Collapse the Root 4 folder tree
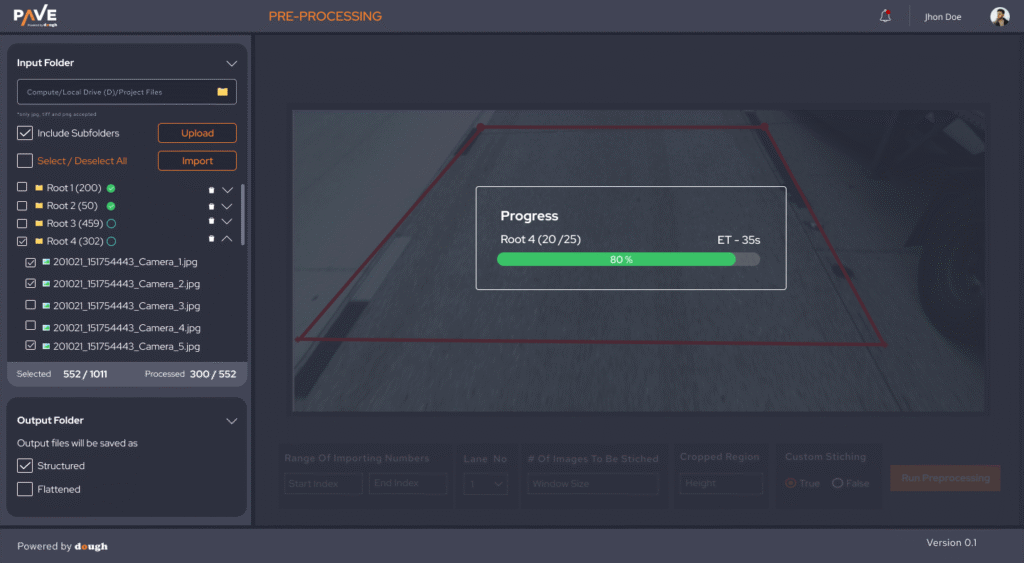This screenshot has height=563, width=1024. pyautogui.click(x=227, y=240)
